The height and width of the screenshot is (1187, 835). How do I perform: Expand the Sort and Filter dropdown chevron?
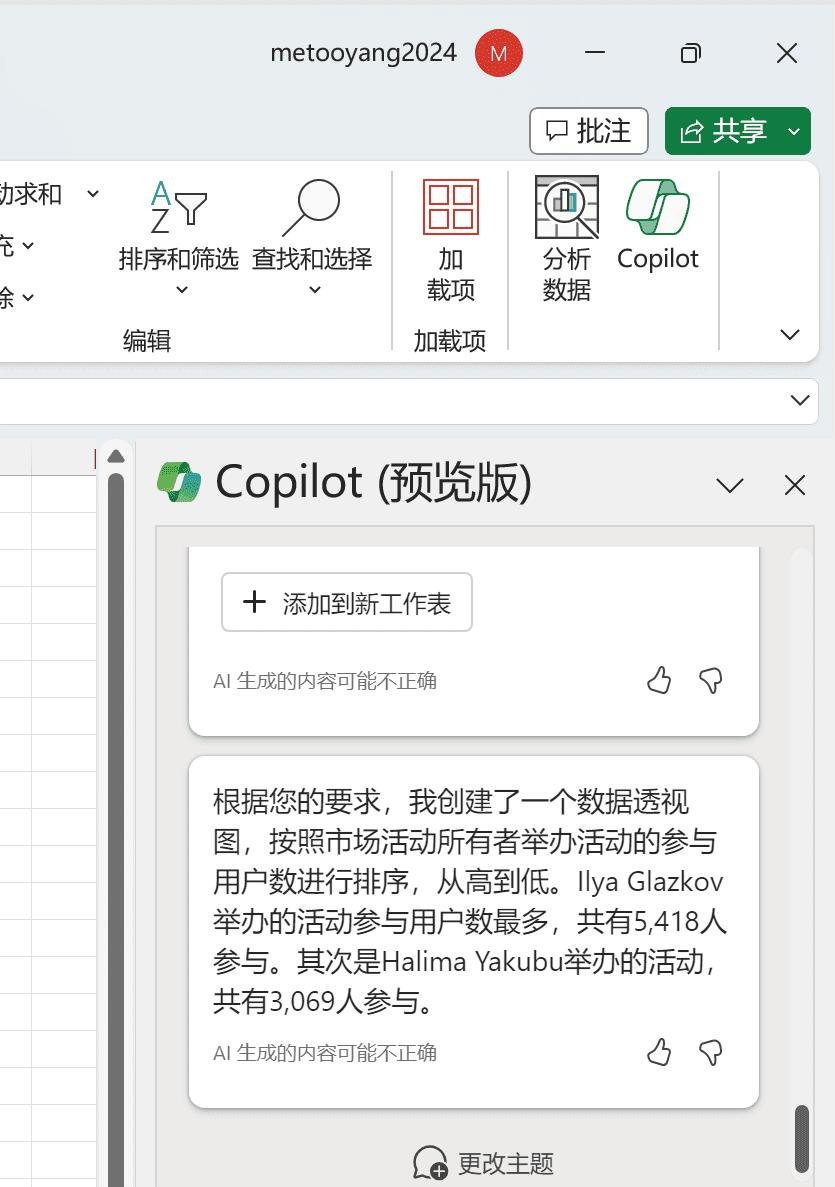pyautogui.click(x=182, y=290)
